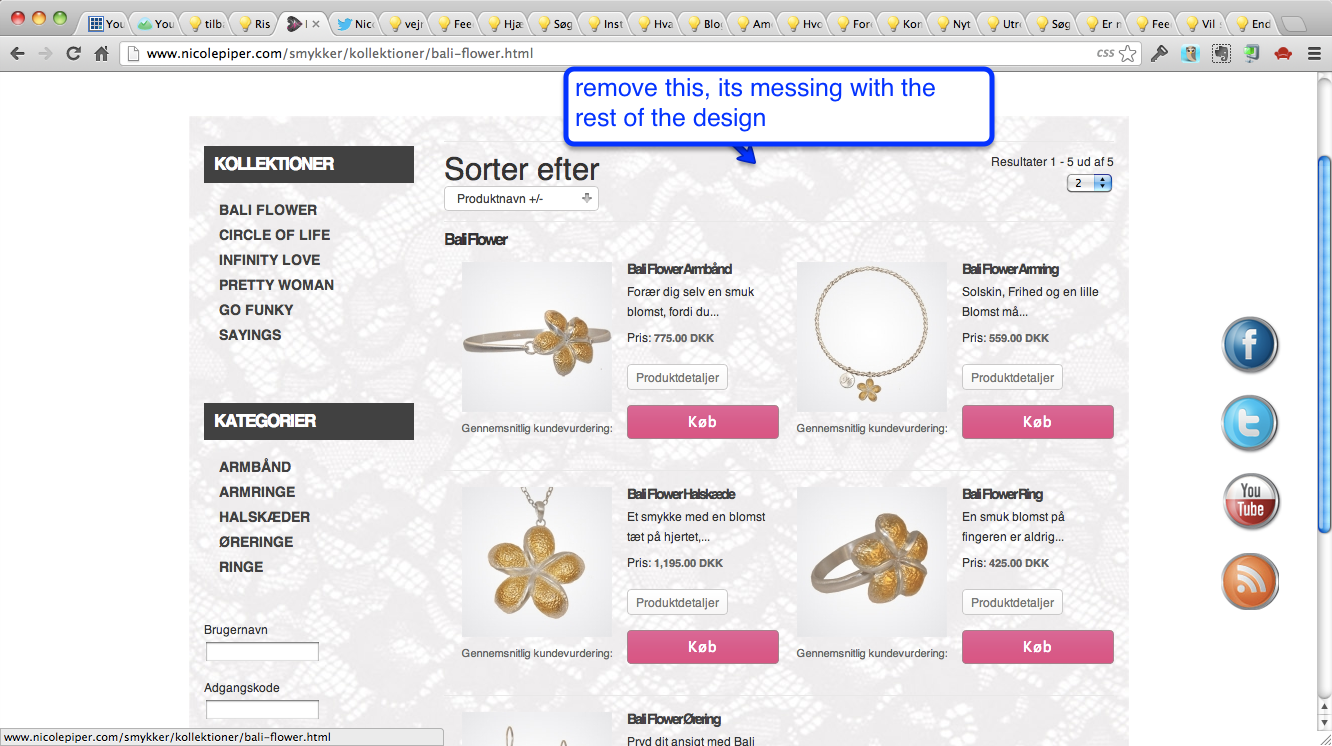Go back with browser back arrow

(x=17, y=54)
